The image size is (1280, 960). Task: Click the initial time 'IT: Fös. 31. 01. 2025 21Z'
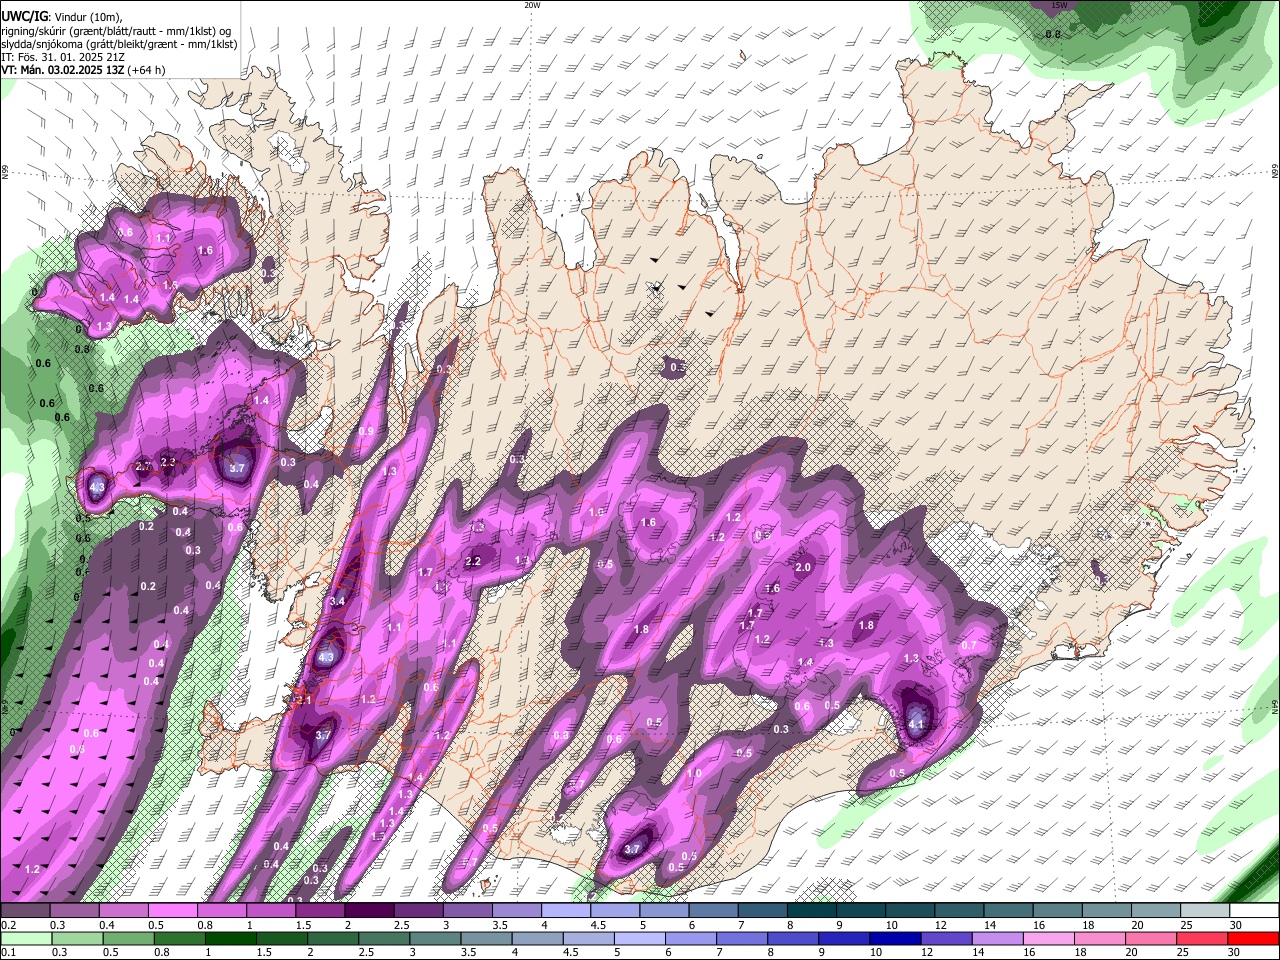click(64, 57)
